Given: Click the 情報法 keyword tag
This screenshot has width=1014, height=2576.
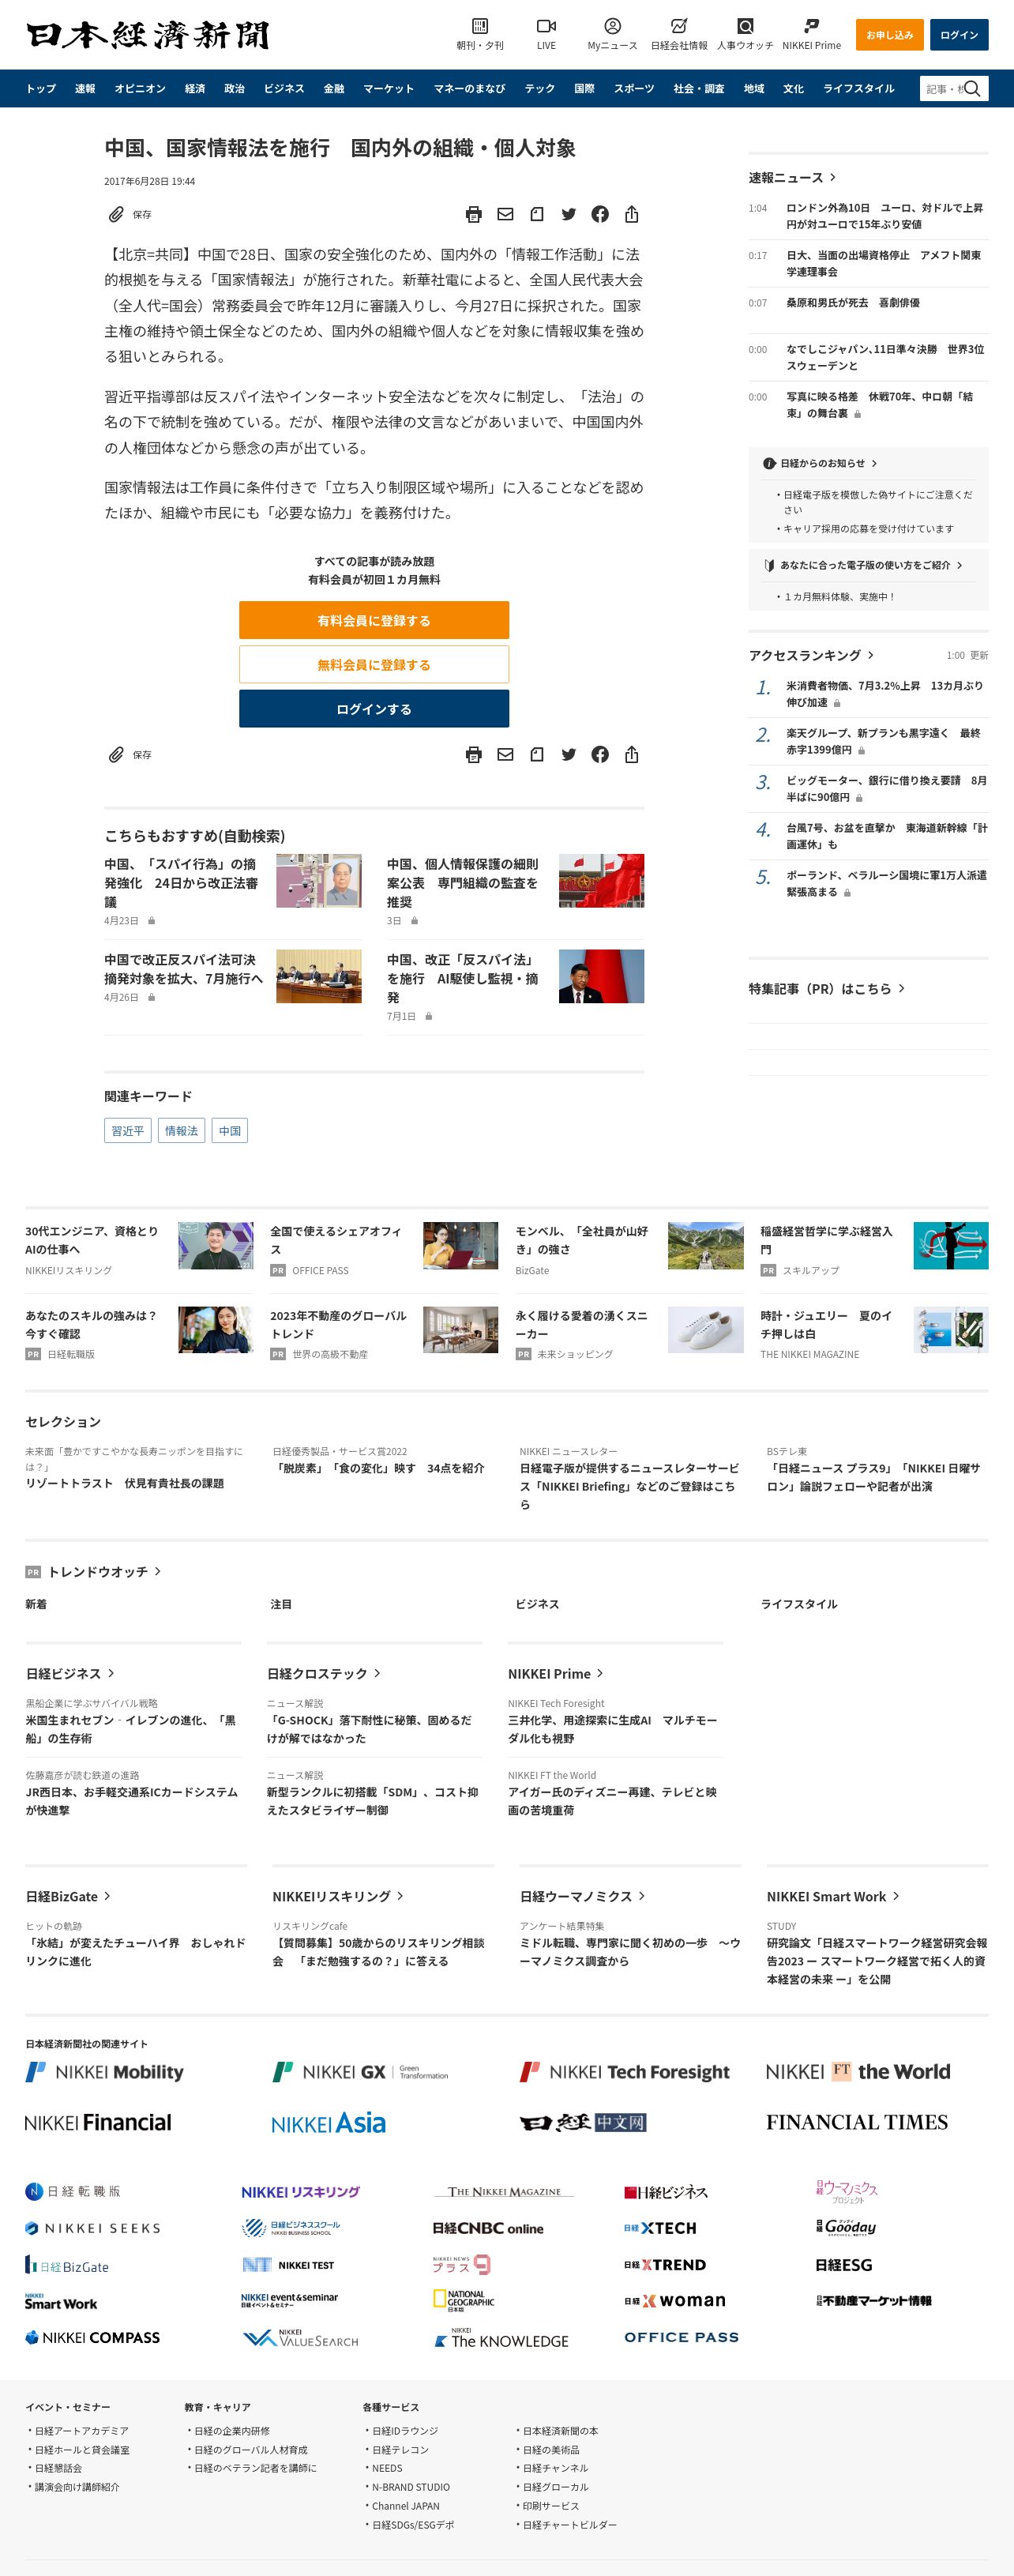Looking at the screenshot, I should [181, 1130].
